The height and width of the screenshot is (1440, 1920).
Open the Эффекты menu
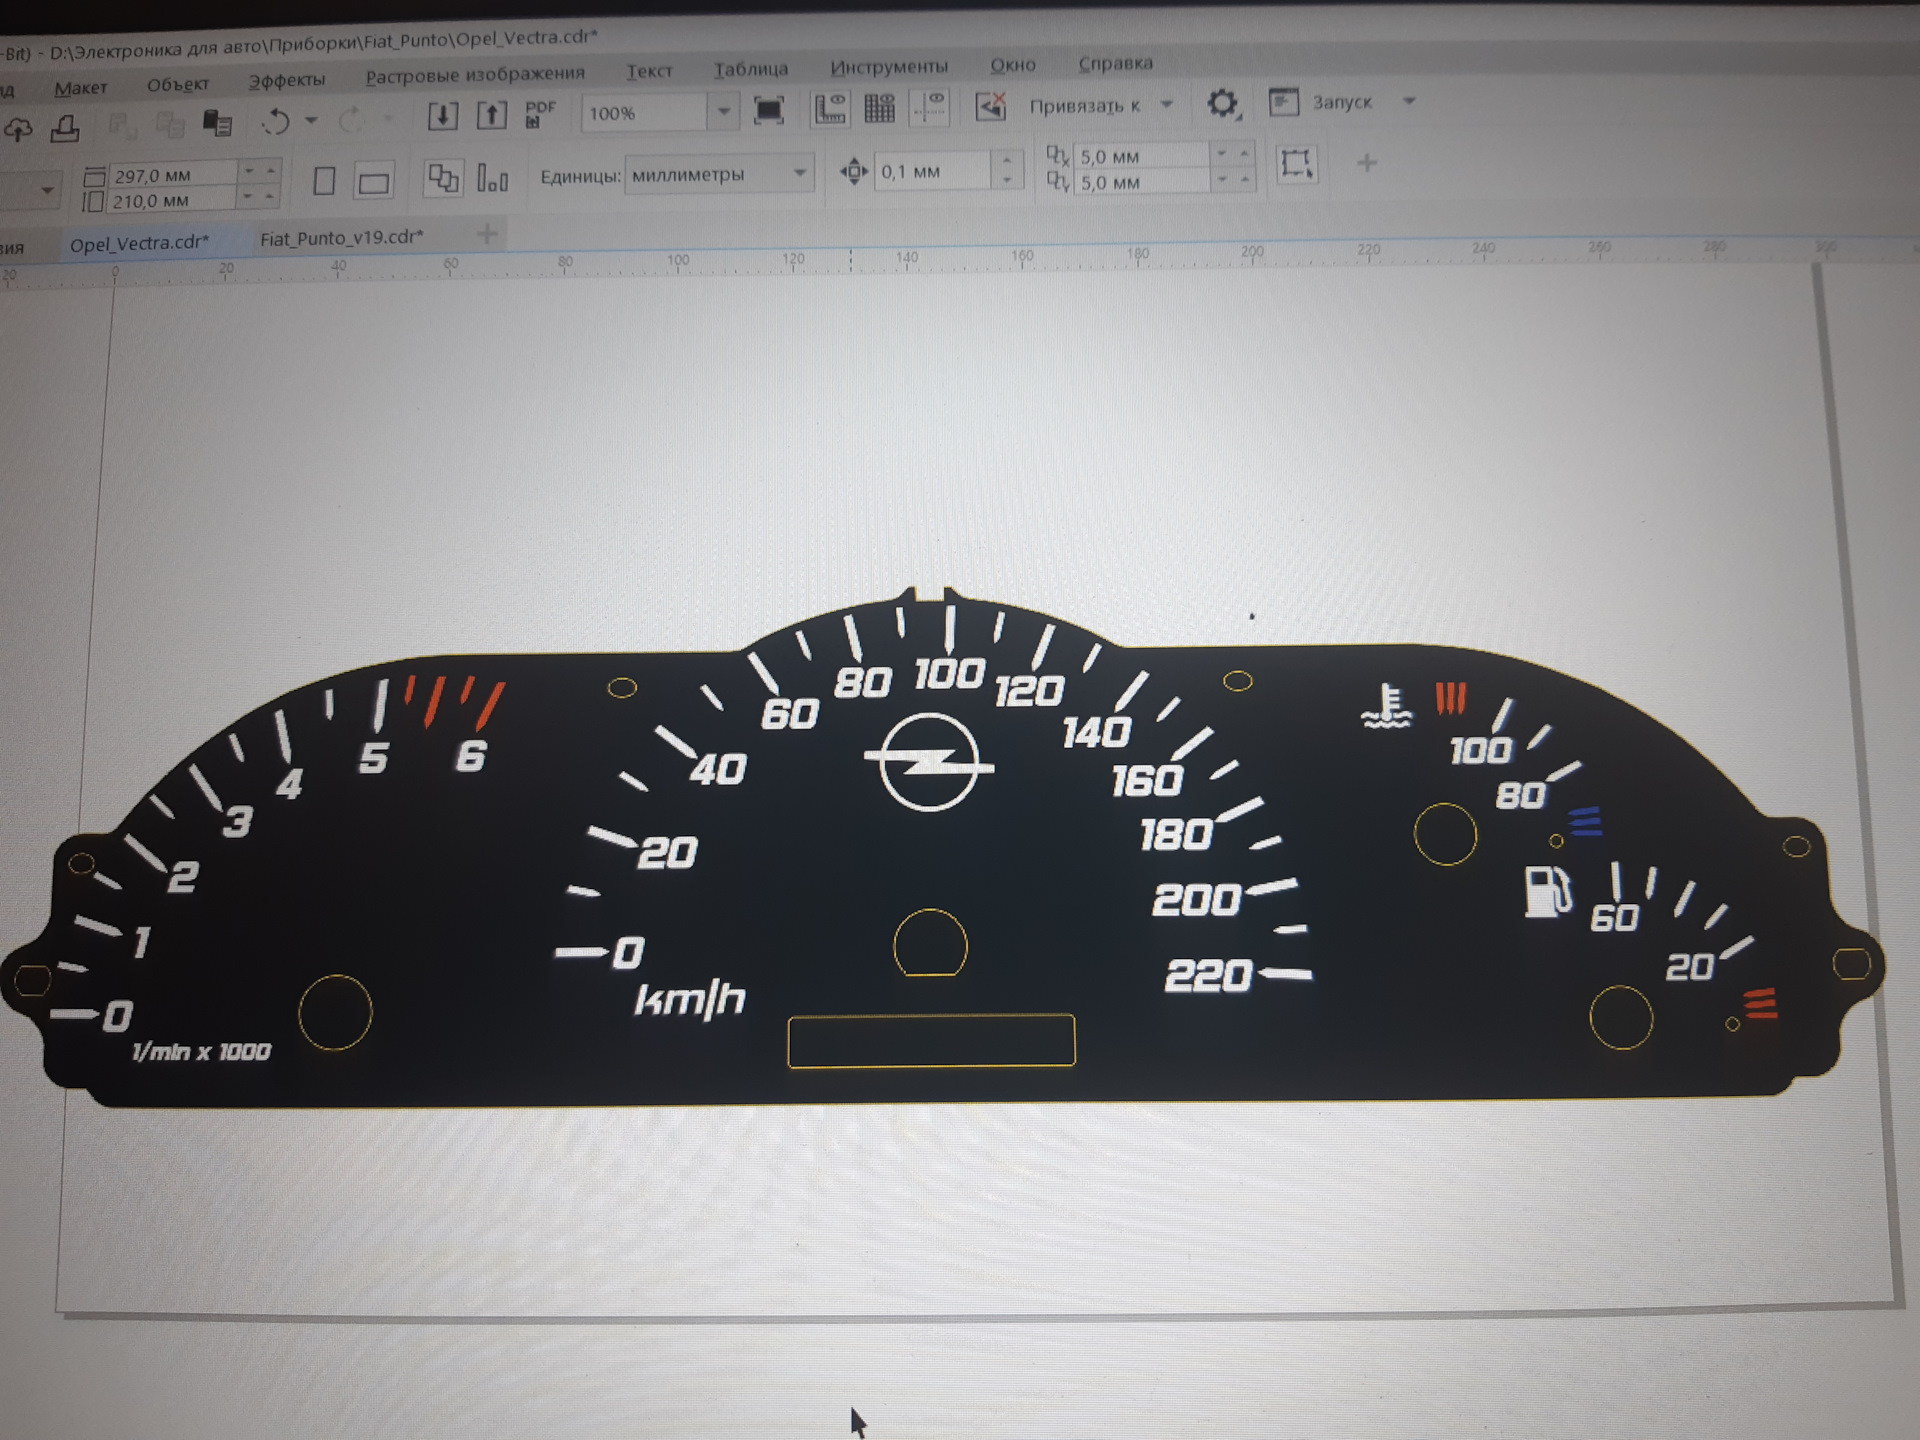pos(287,80)
